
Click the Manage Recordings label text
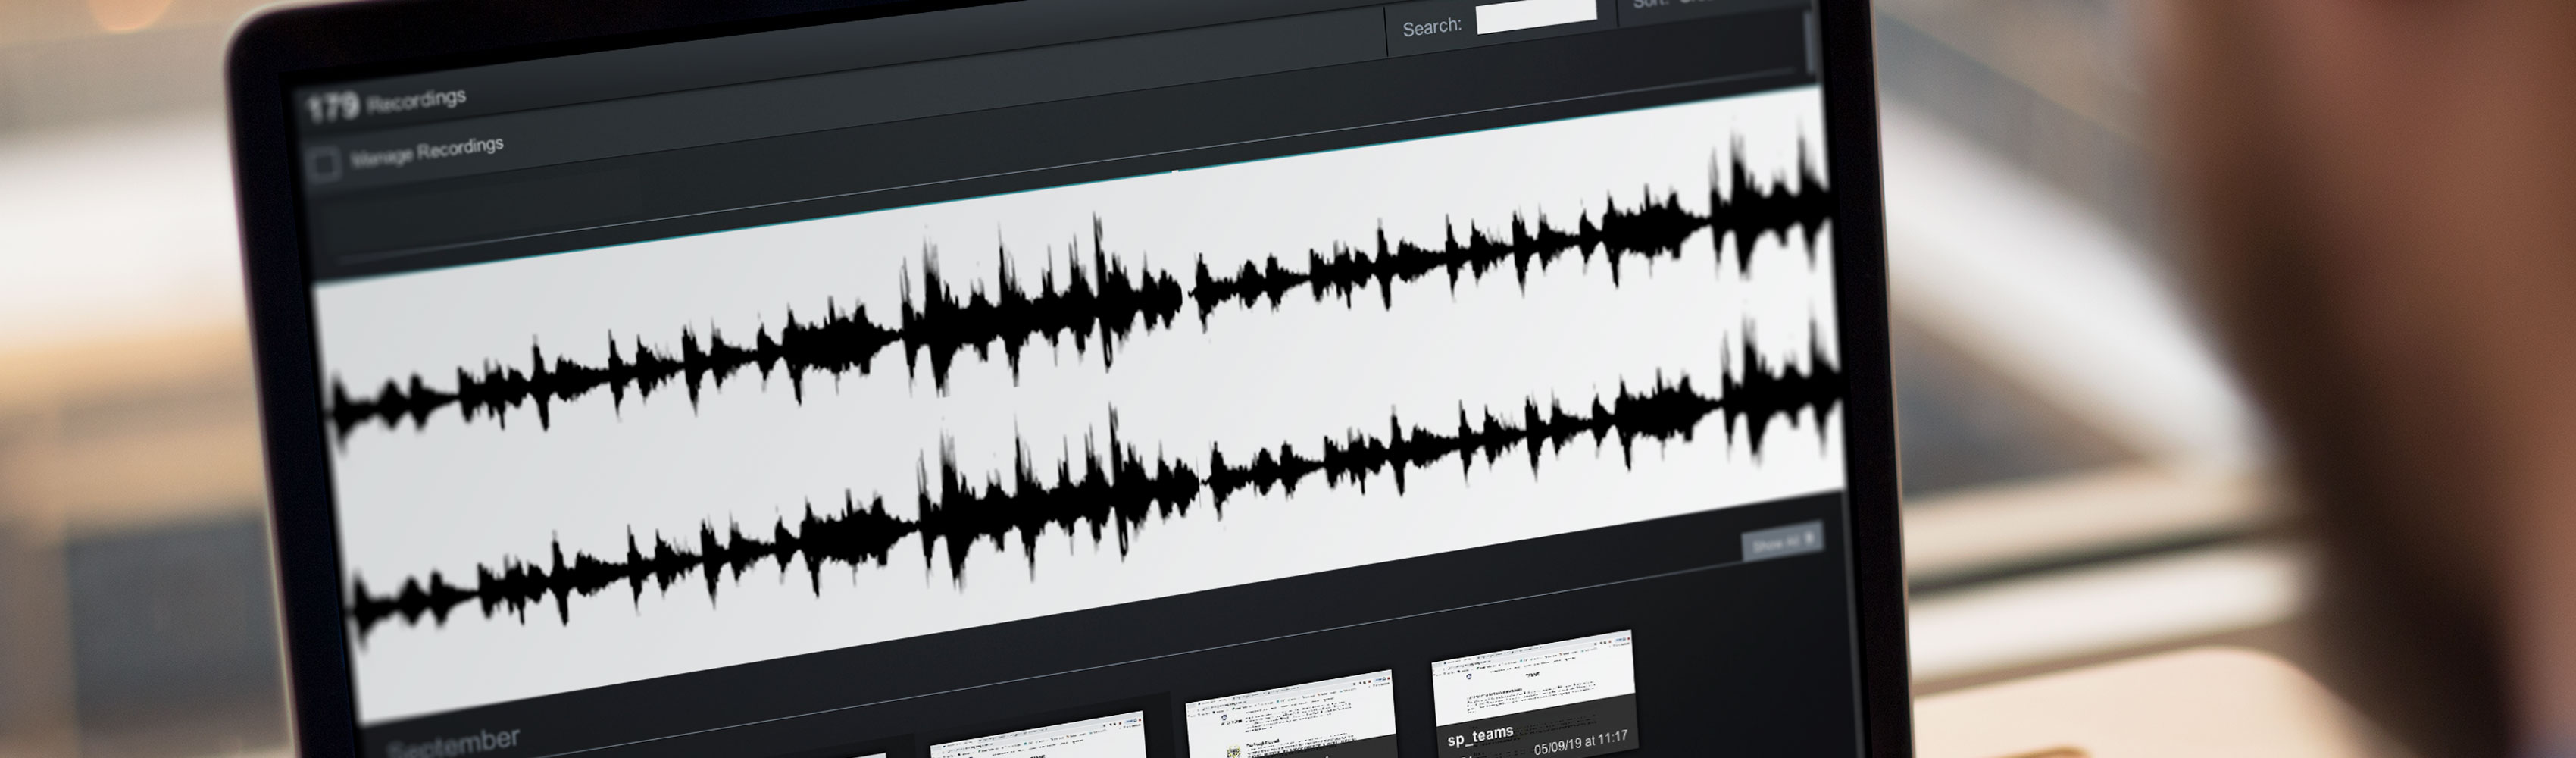point(427,152)
